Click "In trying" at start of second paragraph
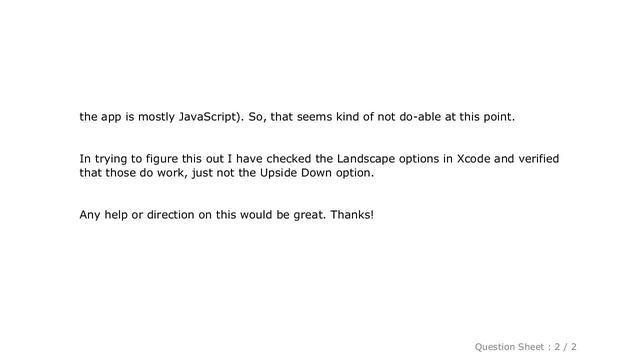640x360 pixels. pyautogui.click(x=103, y=159)
